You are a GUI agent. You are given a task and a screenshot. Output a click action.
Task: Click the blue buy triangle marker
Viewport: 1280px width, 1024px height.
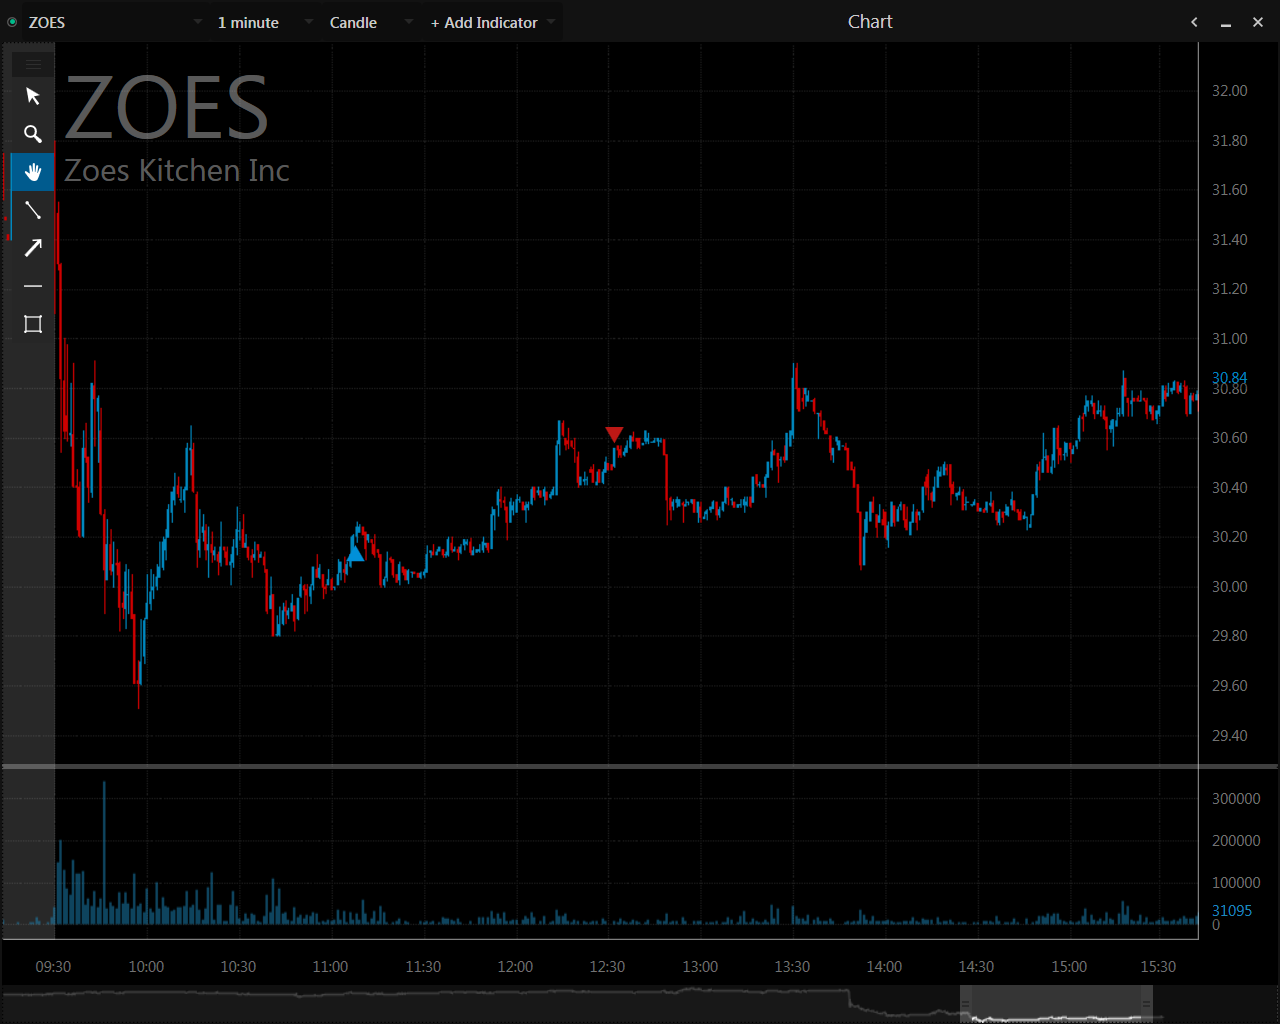[x=355, y=553]
